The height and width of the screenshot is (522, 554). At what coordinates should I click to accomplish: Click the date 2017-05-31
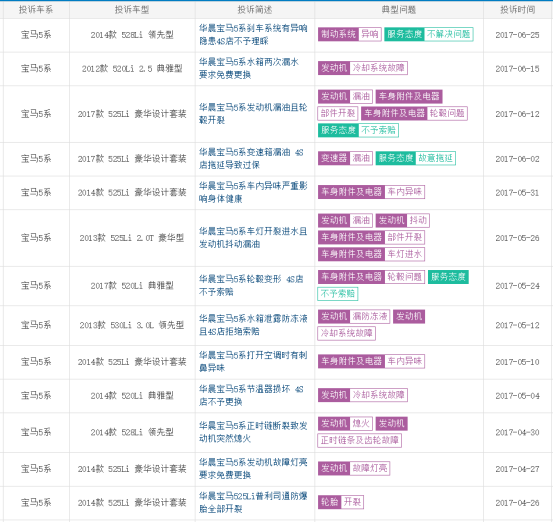click(517, 193)
